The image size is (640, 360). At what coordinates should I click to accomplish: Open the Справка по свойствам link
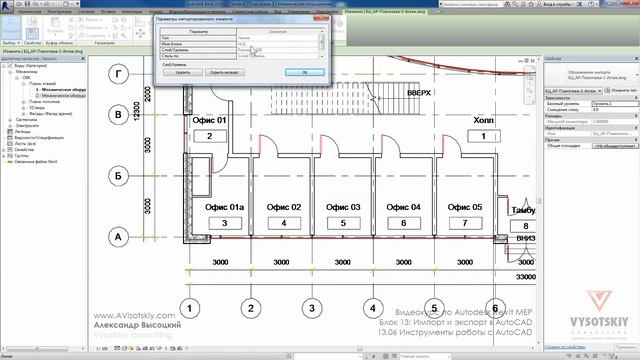pos(564,347)
